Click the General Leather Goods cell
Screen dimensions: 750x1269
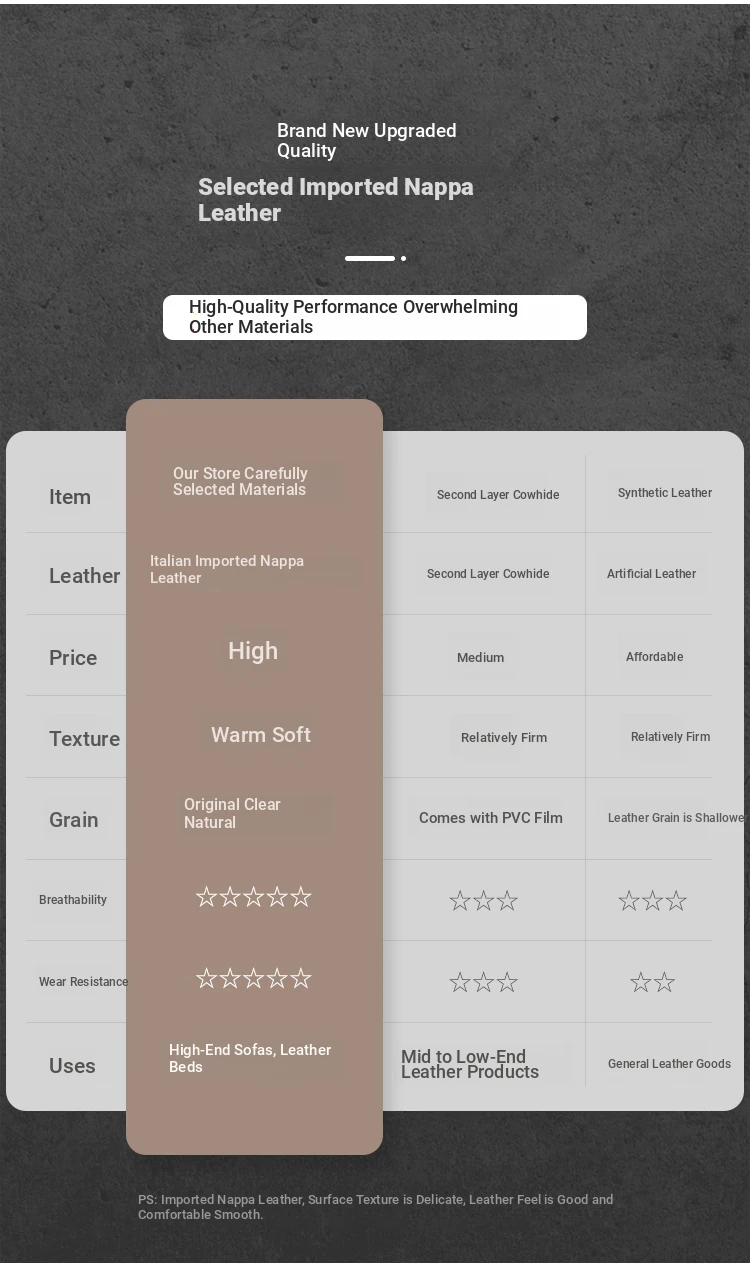[669, 1064]
